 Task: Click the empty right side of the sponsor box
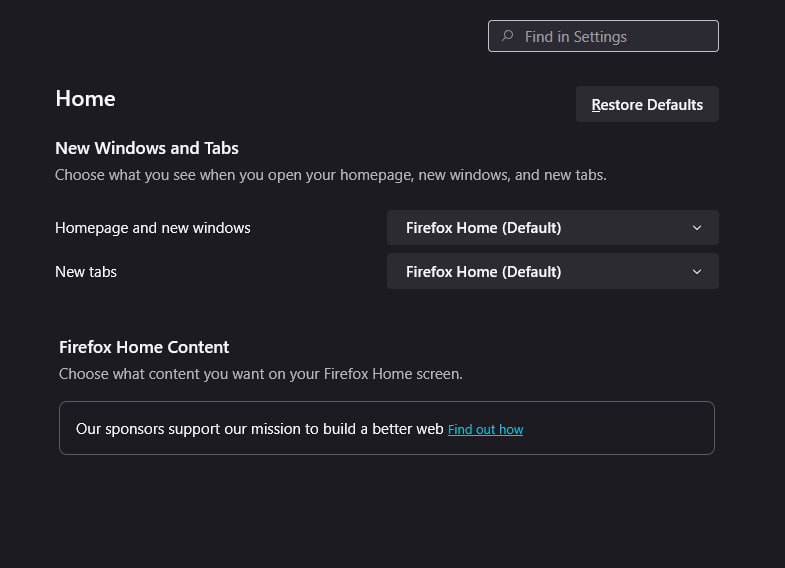click(630, 429)
